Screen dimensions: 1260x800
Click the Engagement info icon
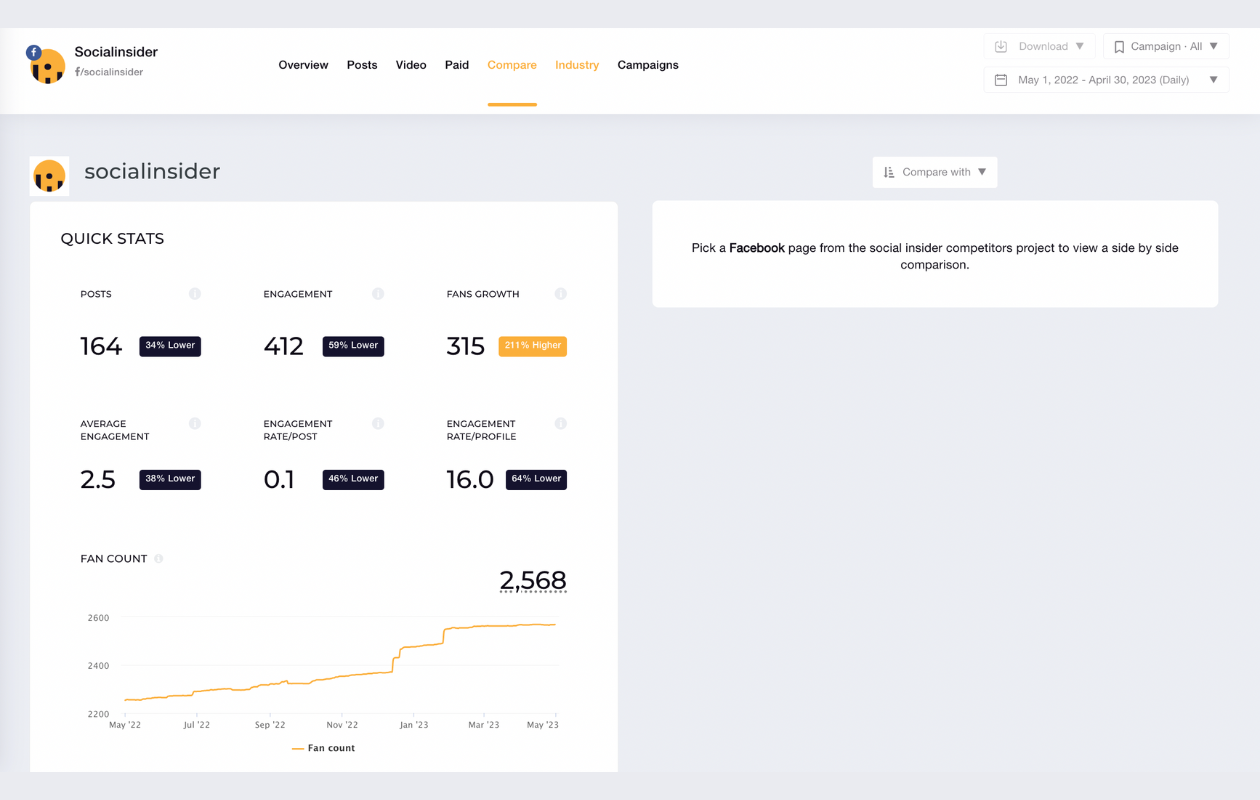(378, 294)
